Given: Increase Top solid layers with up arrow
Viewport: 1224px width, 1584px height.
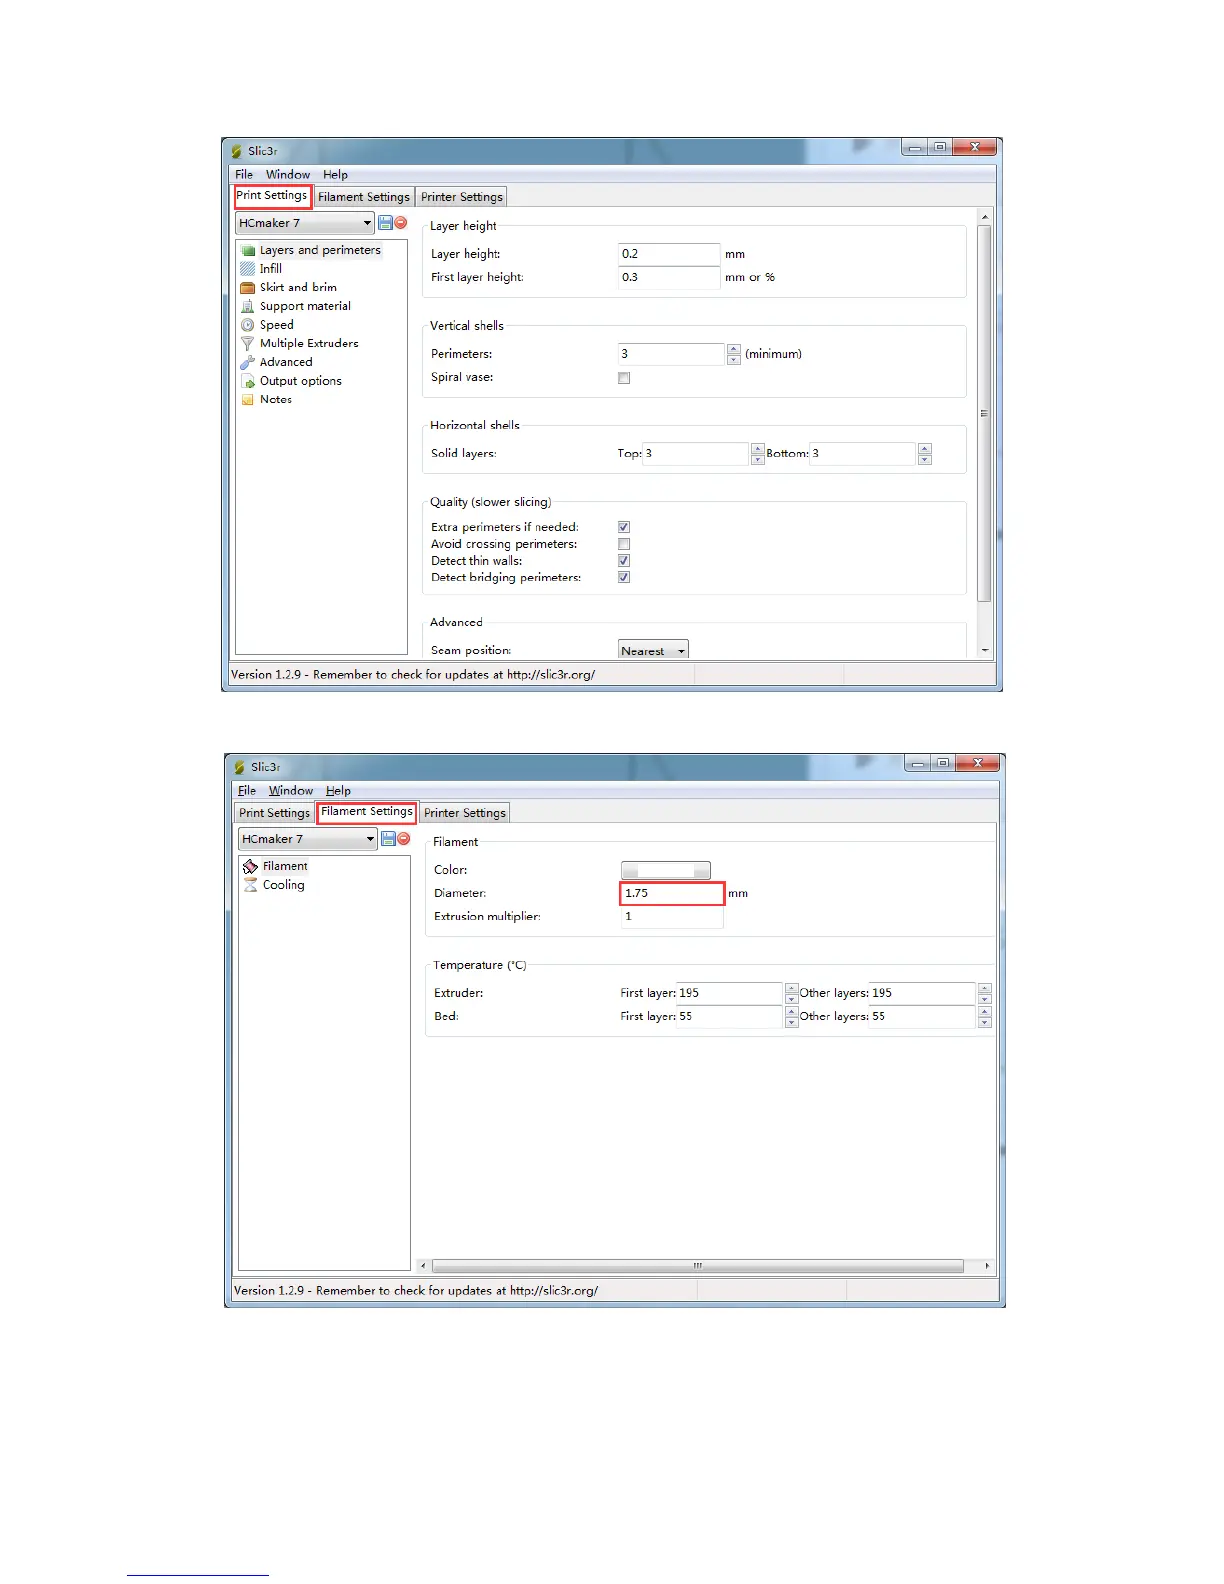Looking at the screenshot, I should [758, 449].
